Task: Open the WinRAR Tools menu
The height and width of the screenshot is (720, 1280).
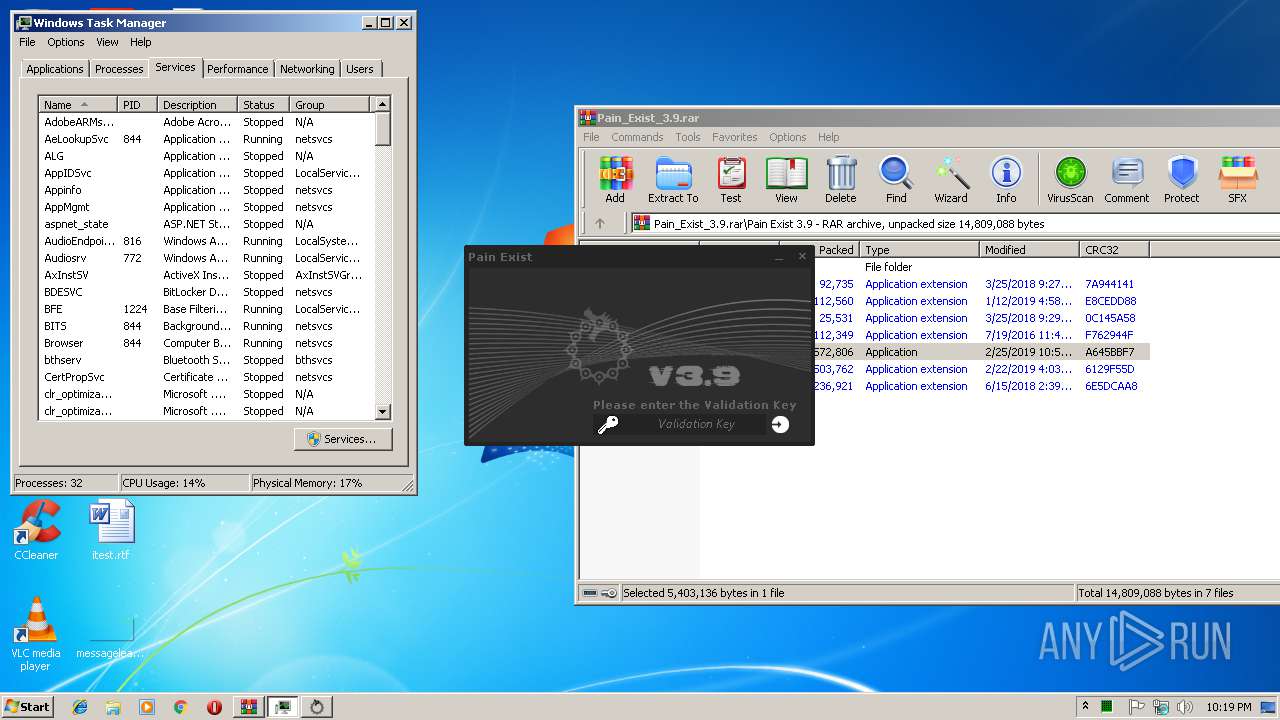Action: [688, 137]
